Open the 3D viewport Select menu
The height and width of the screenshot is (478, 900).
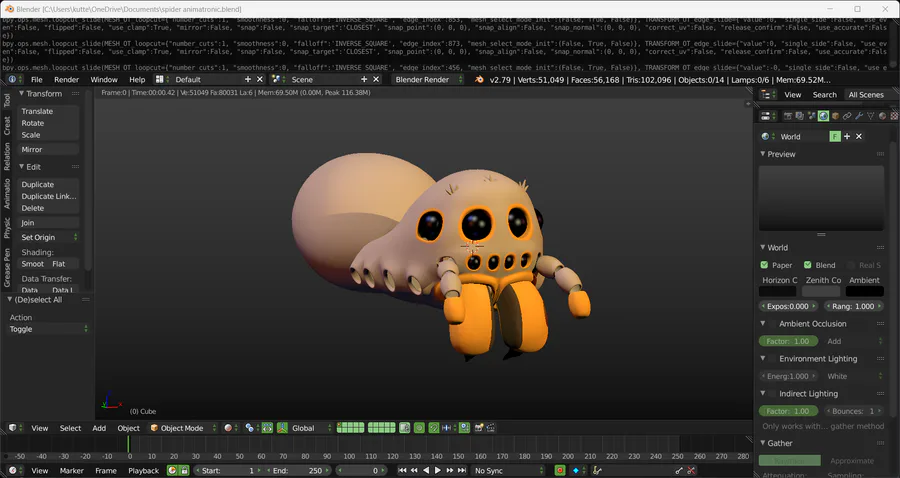(71, 428)
